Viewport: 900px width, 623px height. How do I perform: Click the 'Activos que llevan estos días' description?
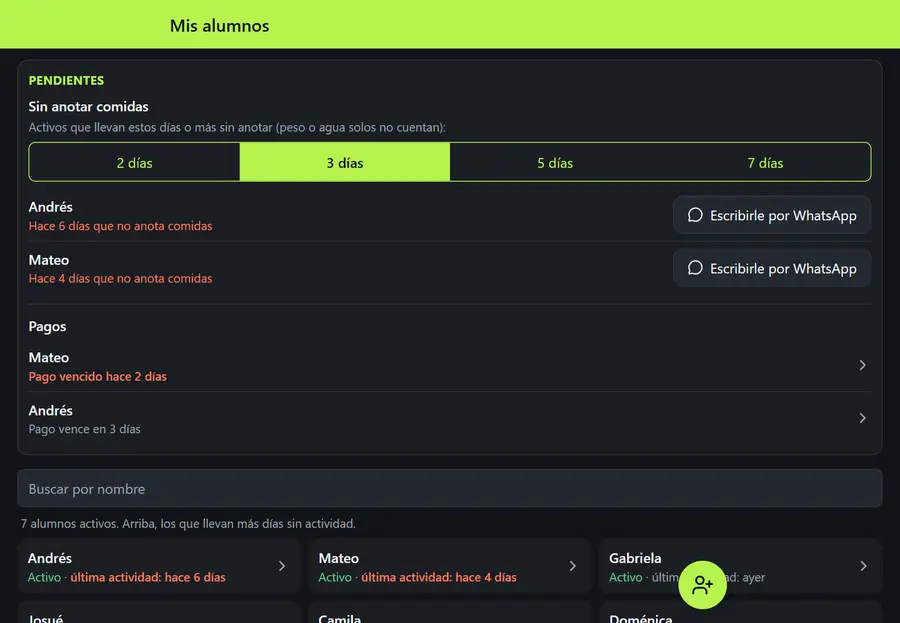(x=237, y=127)
